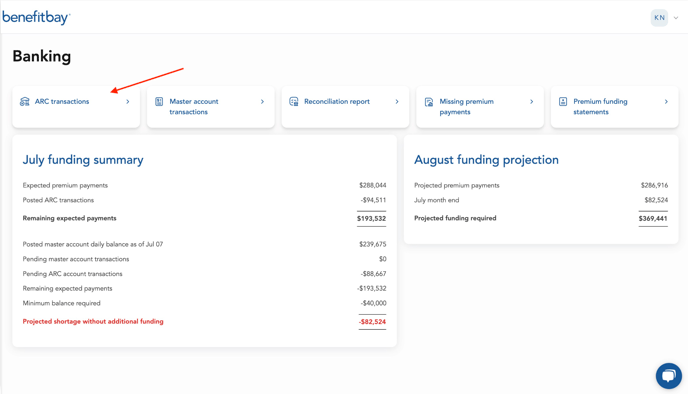
Task: Go to the Reconciliation report label
Action: coord(337,101)
